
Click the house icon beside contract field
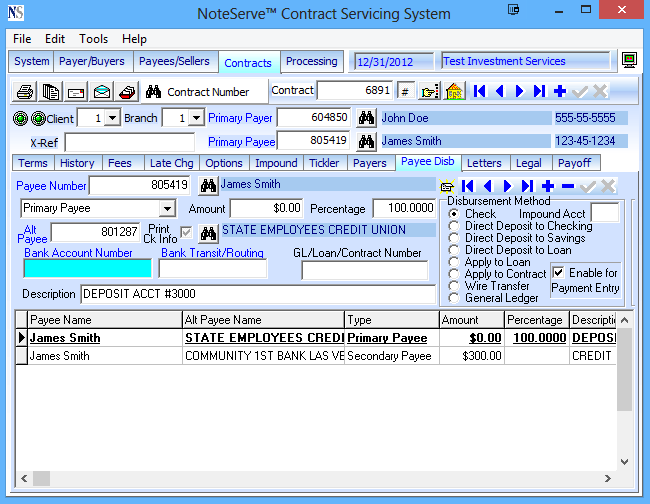click(453, 91)
